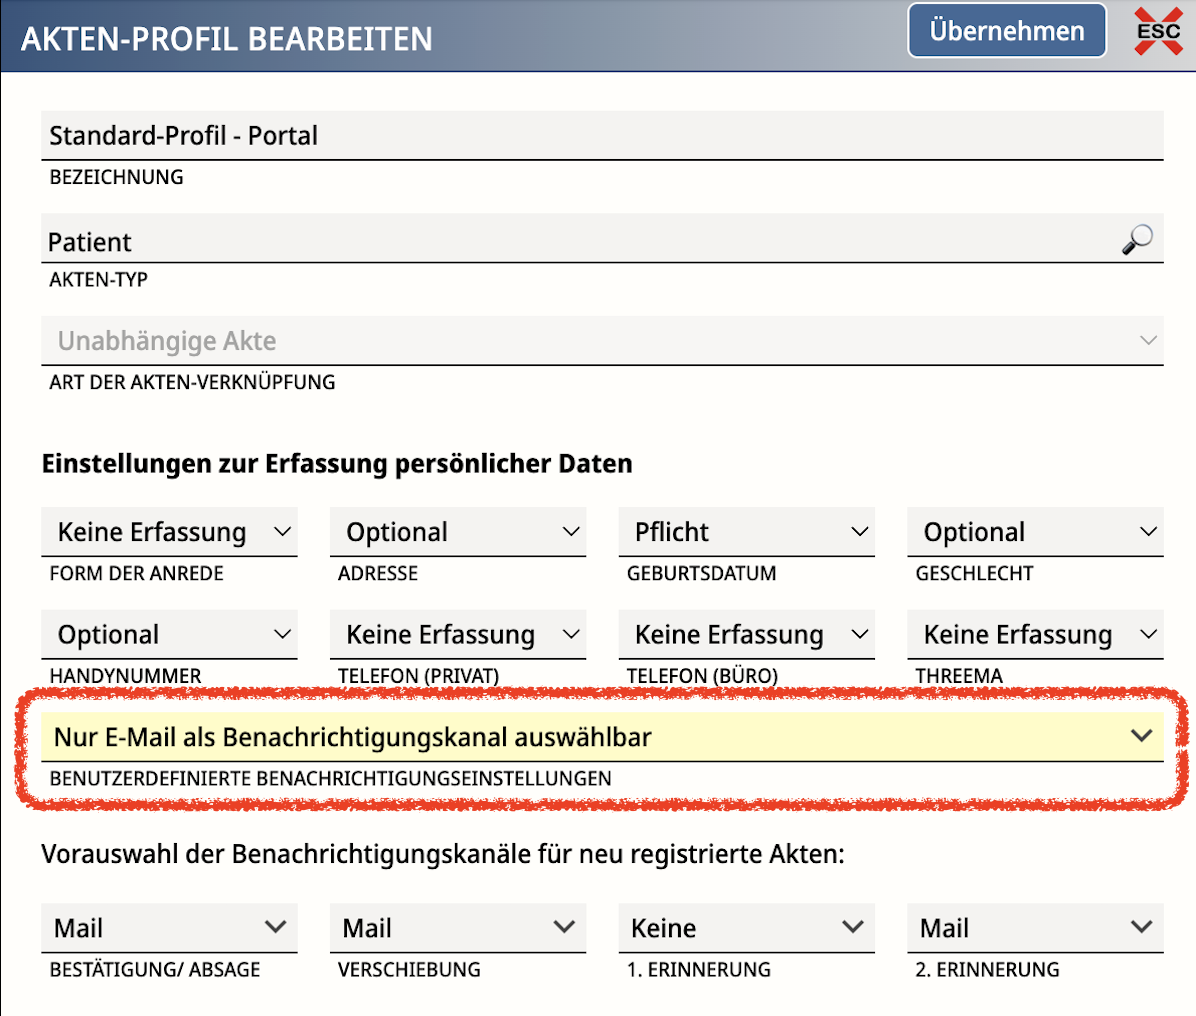Click the magnifier icon in Akten-Typ field

click(1137, 240)
